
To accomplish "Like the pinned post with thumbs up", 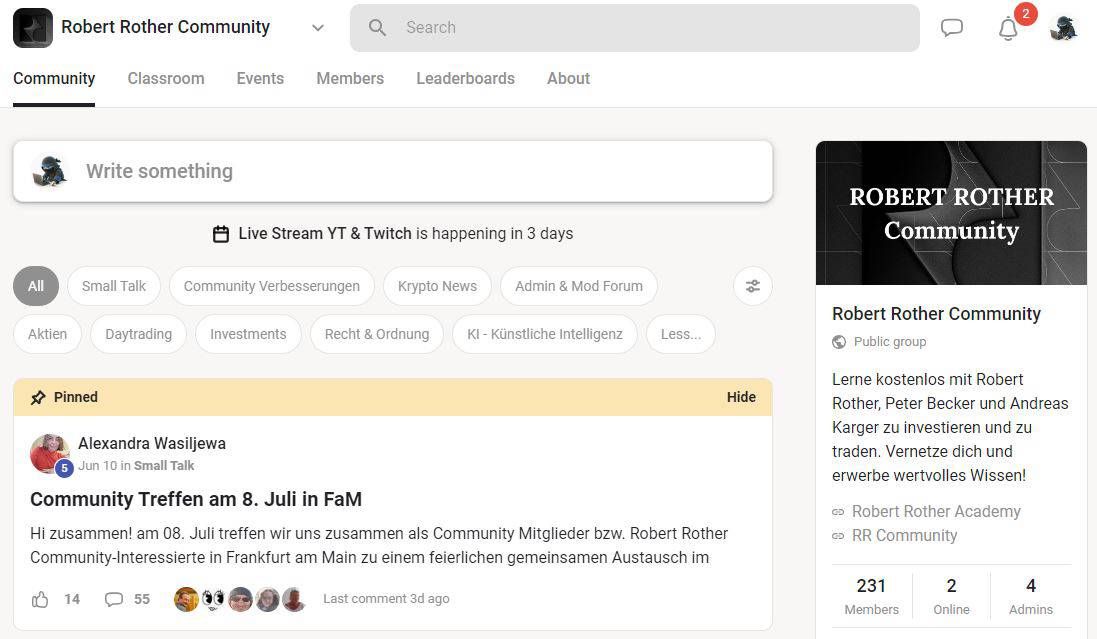I will click(x=40, y=598).
